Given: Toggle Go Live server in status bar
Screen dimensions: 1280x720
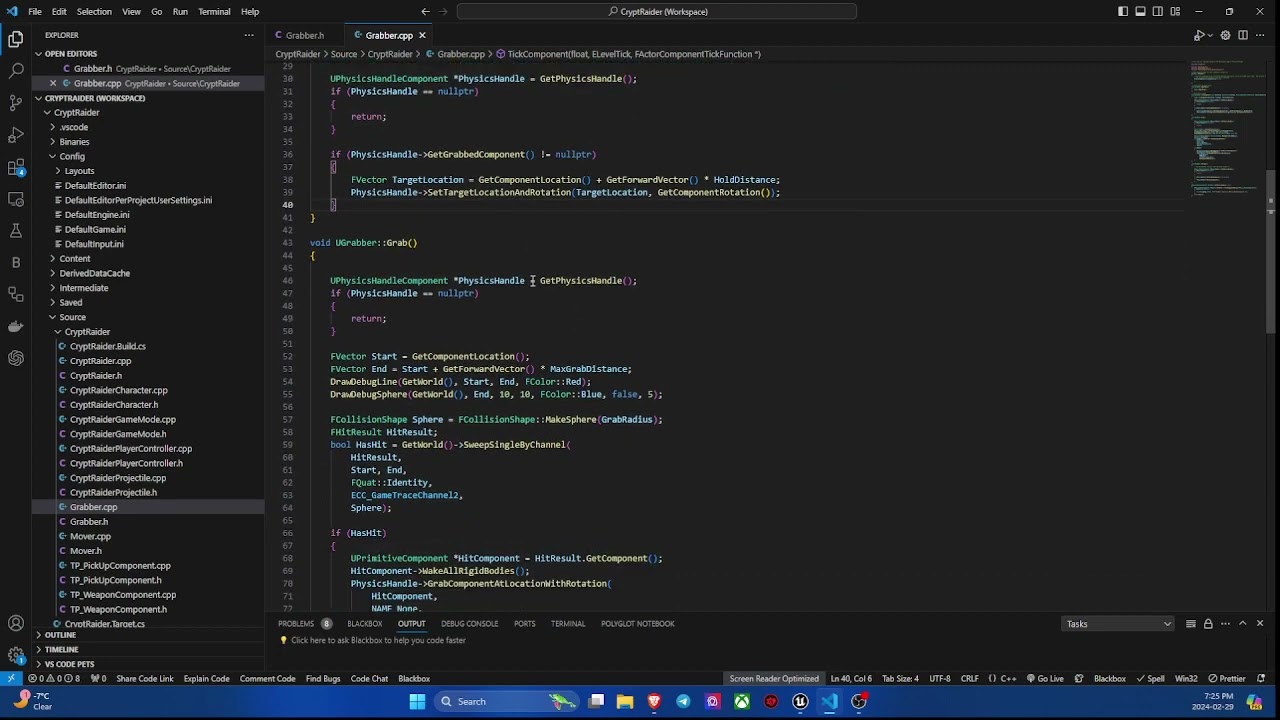Looking at the screenshot, I should pyautogui.click(x=1045, y=679).
